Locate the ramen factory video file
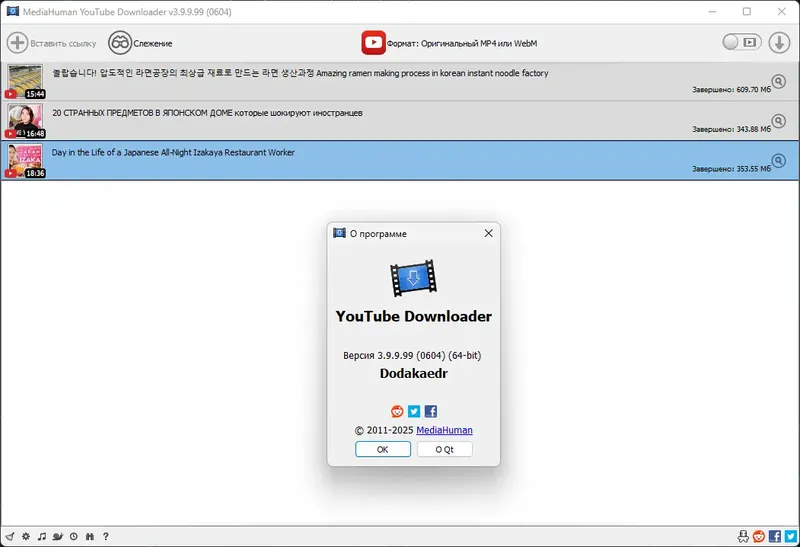The width and height of the screenshot is (800, 547). point(779,81)
